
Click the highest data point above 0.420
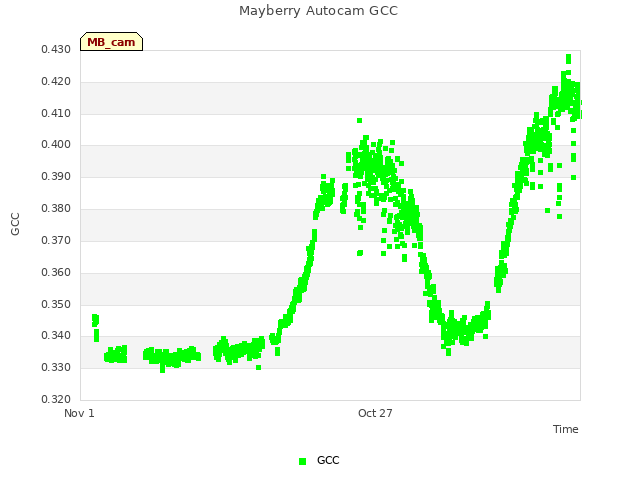pyautogui.click(x=569, y=59)
